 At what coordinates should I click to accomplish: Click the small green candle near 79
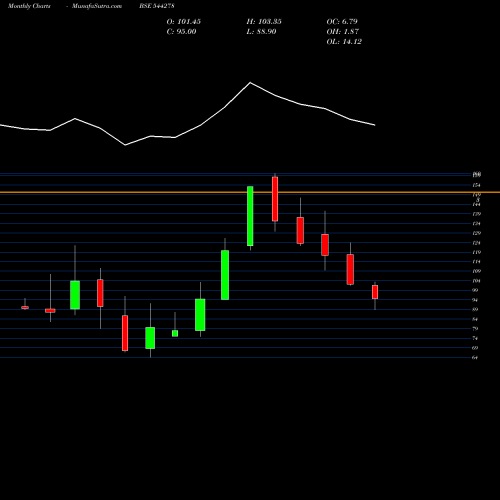175,333
